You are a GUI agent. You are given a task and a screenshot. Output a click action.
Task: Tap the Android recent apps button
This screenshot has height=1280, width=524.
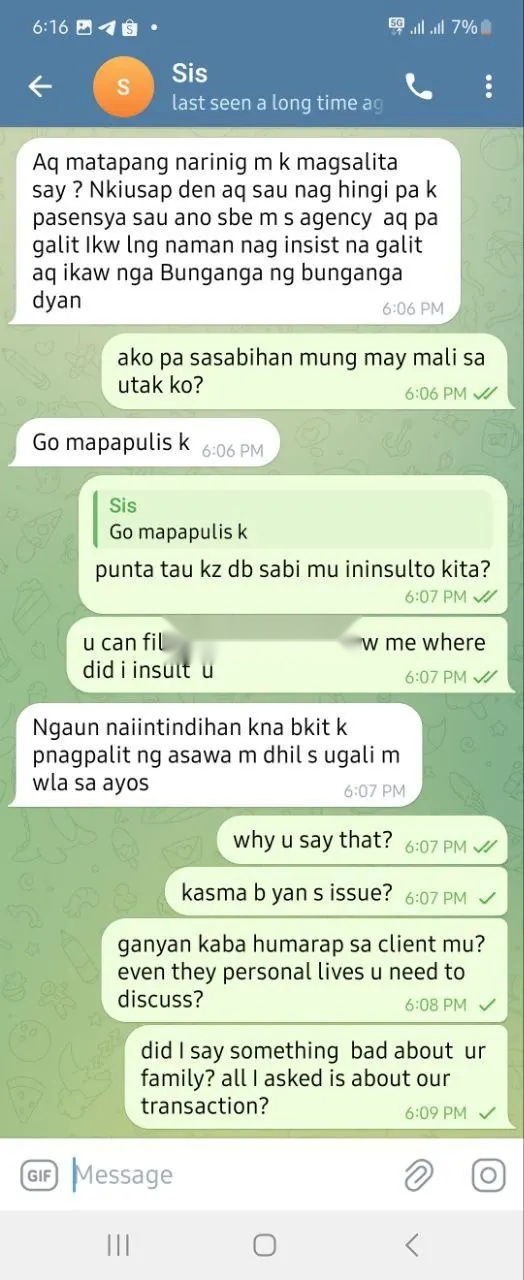[118, 1244]
